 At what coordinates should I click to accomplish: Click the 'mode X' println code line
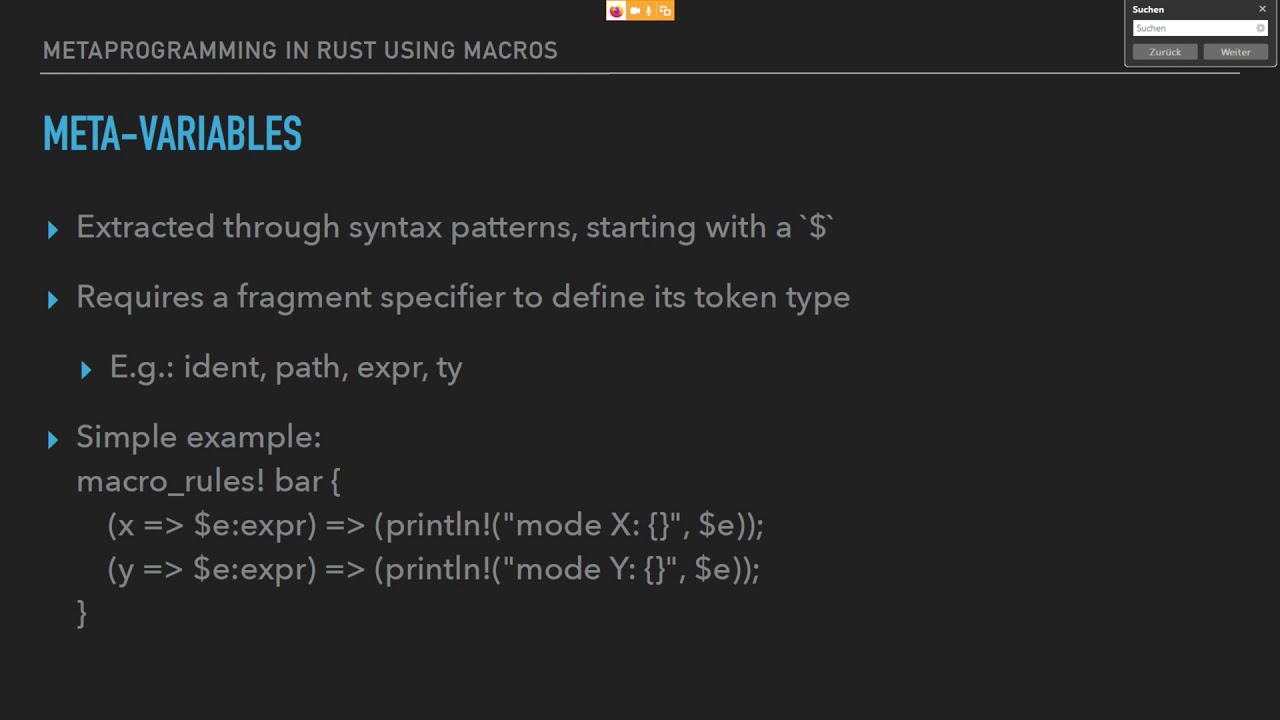tap(435, 526)
